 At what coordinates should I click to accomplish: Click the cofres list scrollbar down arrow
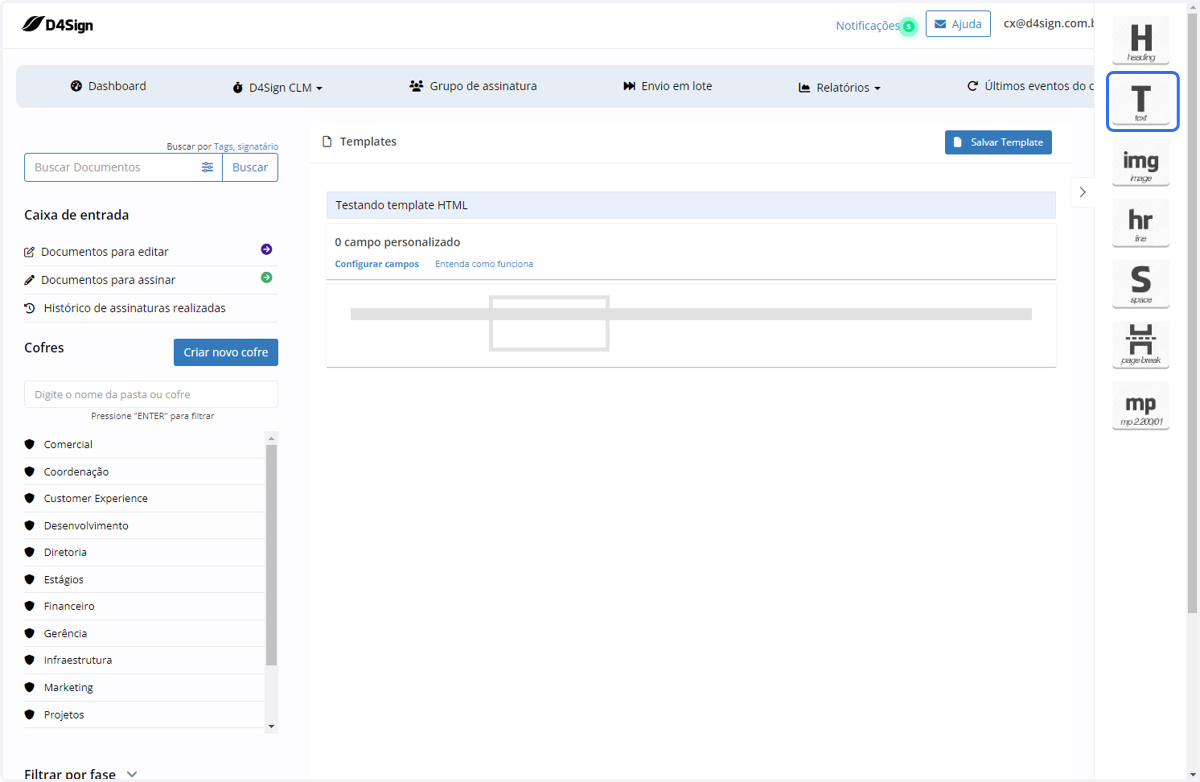pyautogui.click(x=271, y=726)
